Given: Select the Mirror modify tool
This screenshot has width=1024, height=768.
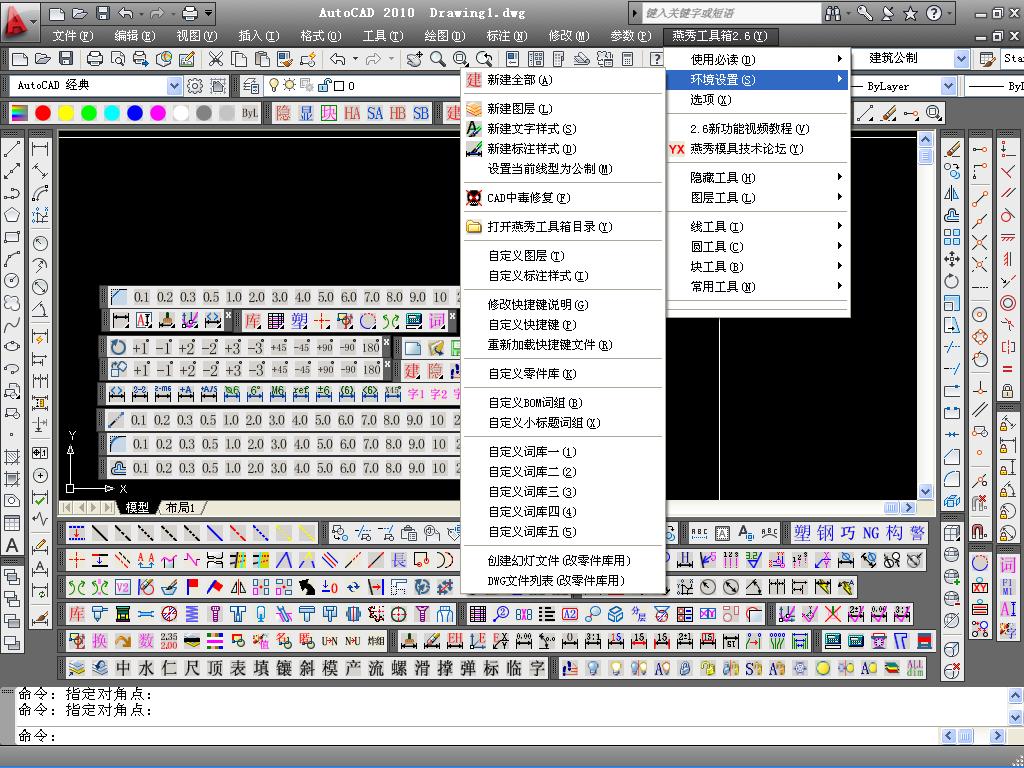Looking at the screenshot, I should point(953,193).
